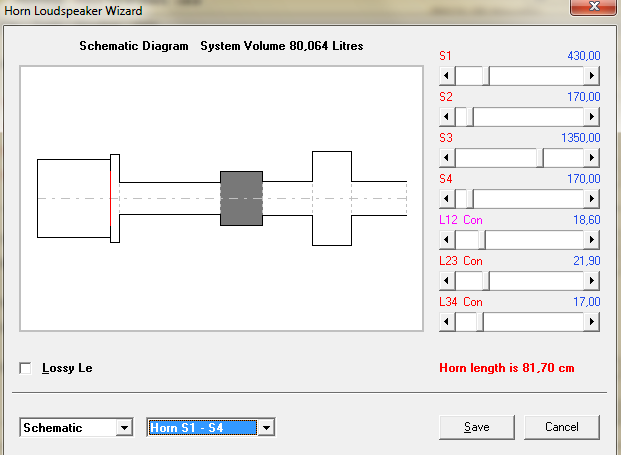Click left arrow of L23 Con slider

click(x=447, y=281)
